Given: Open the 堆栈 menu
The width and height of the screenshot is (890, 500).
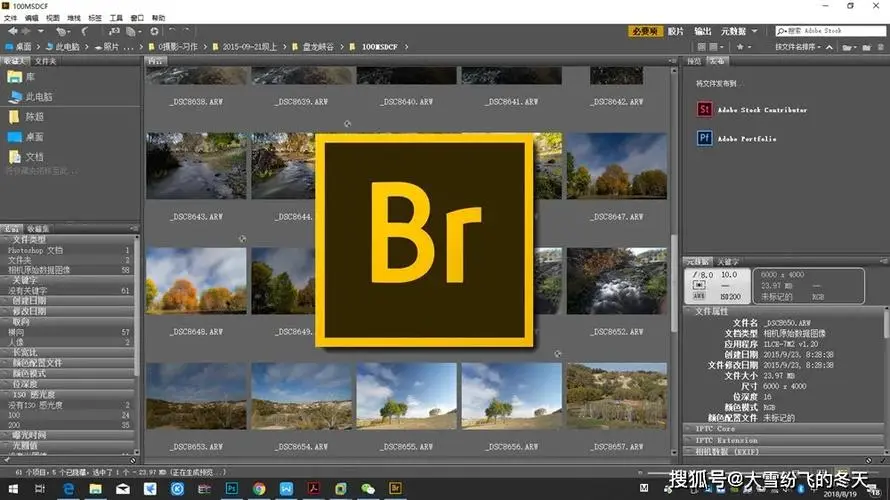Looking at the screenshot, I should [x=74, y=18].
